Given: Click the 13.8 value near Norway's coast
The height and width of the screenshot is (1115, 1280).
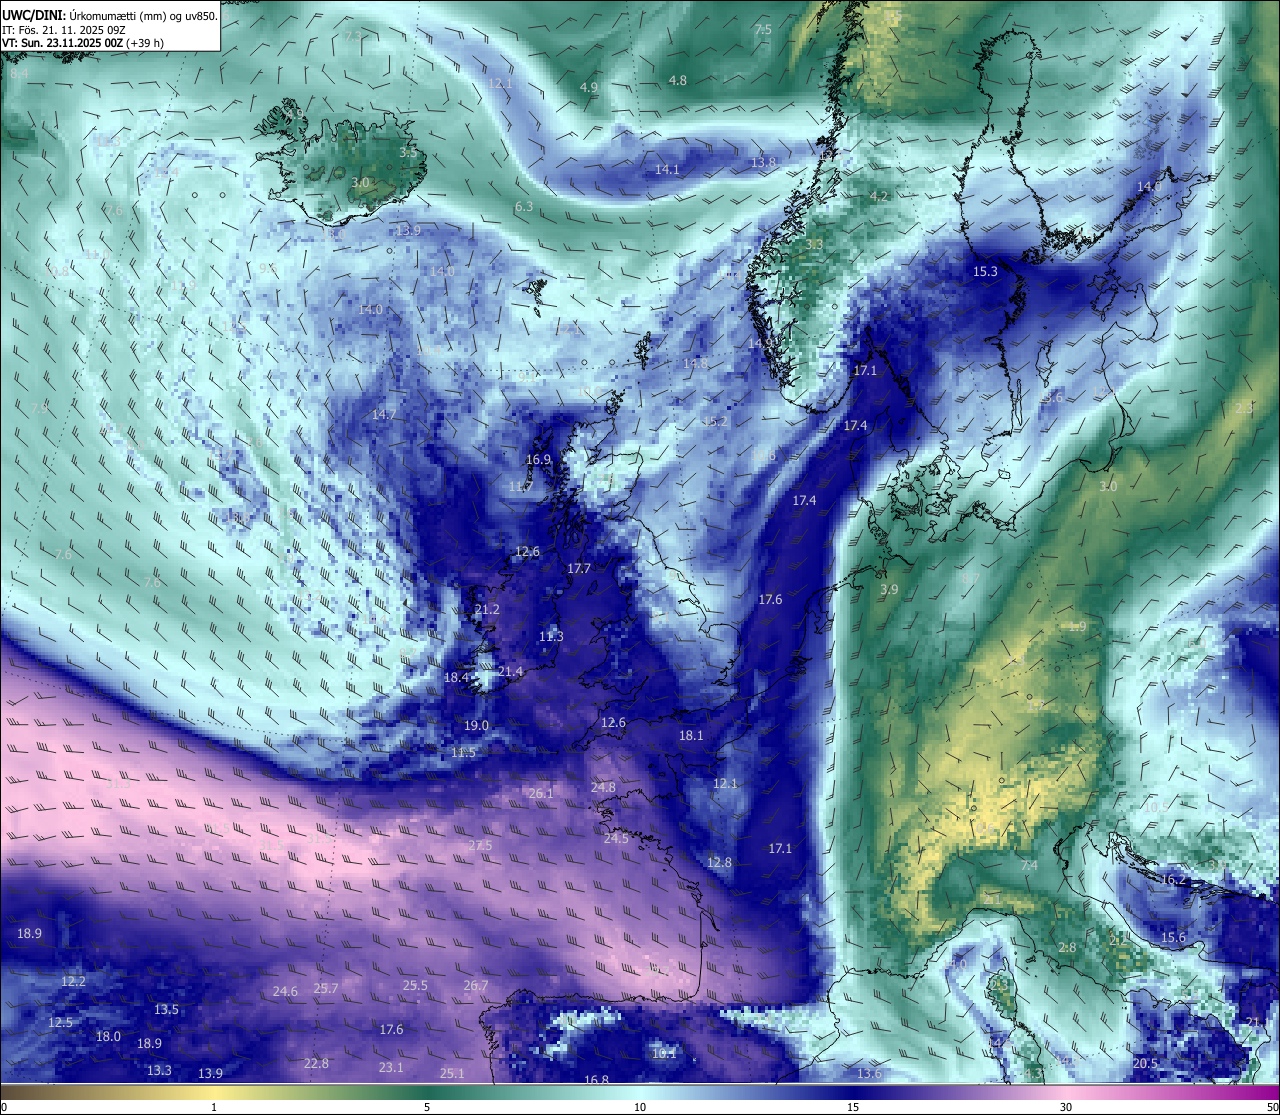Looking at the screenshot, I should point(763,162).
